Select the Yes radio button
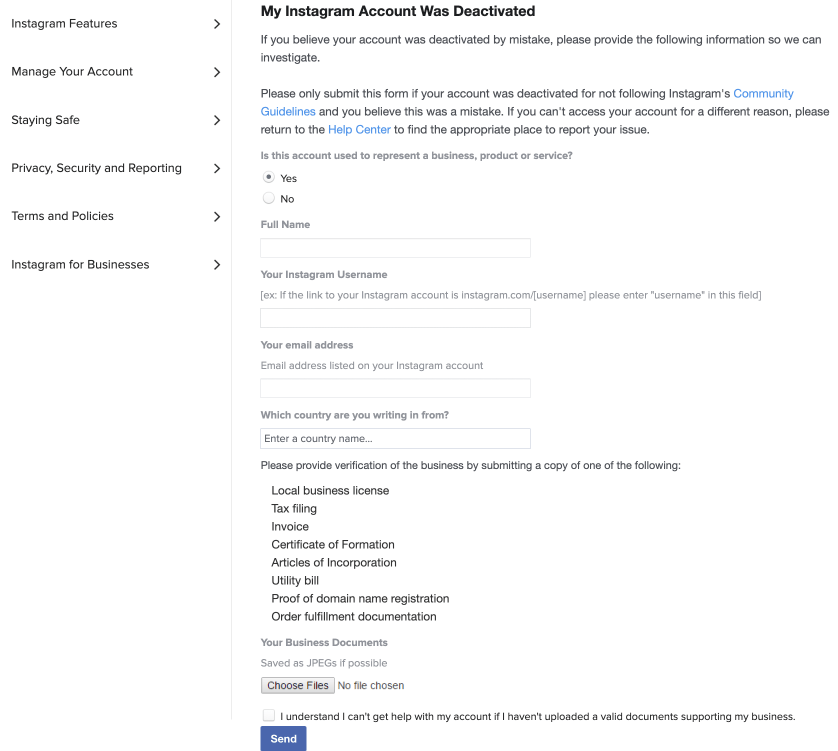Image resolution: width=838 pixels, height=751 pixels. [x=269, y=177]
